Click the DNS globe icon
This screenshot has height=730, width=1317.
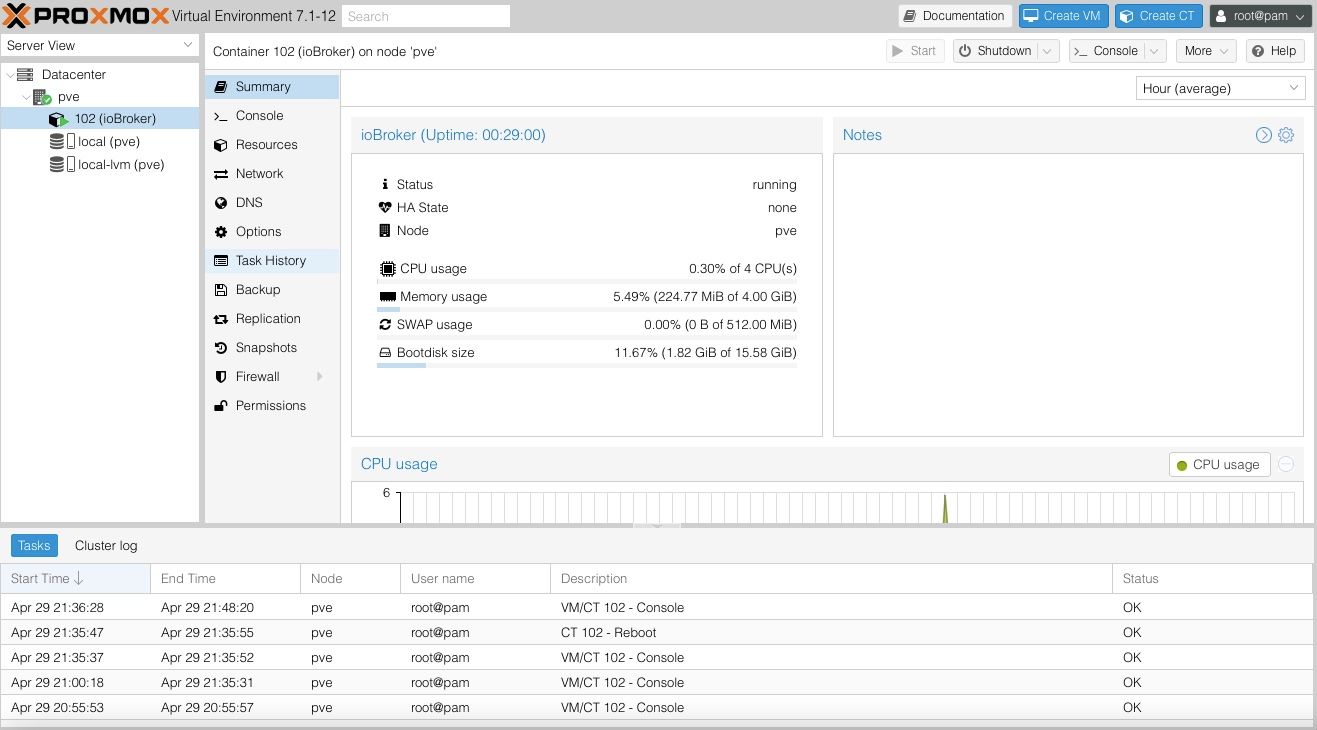click(x=221, y=203)
